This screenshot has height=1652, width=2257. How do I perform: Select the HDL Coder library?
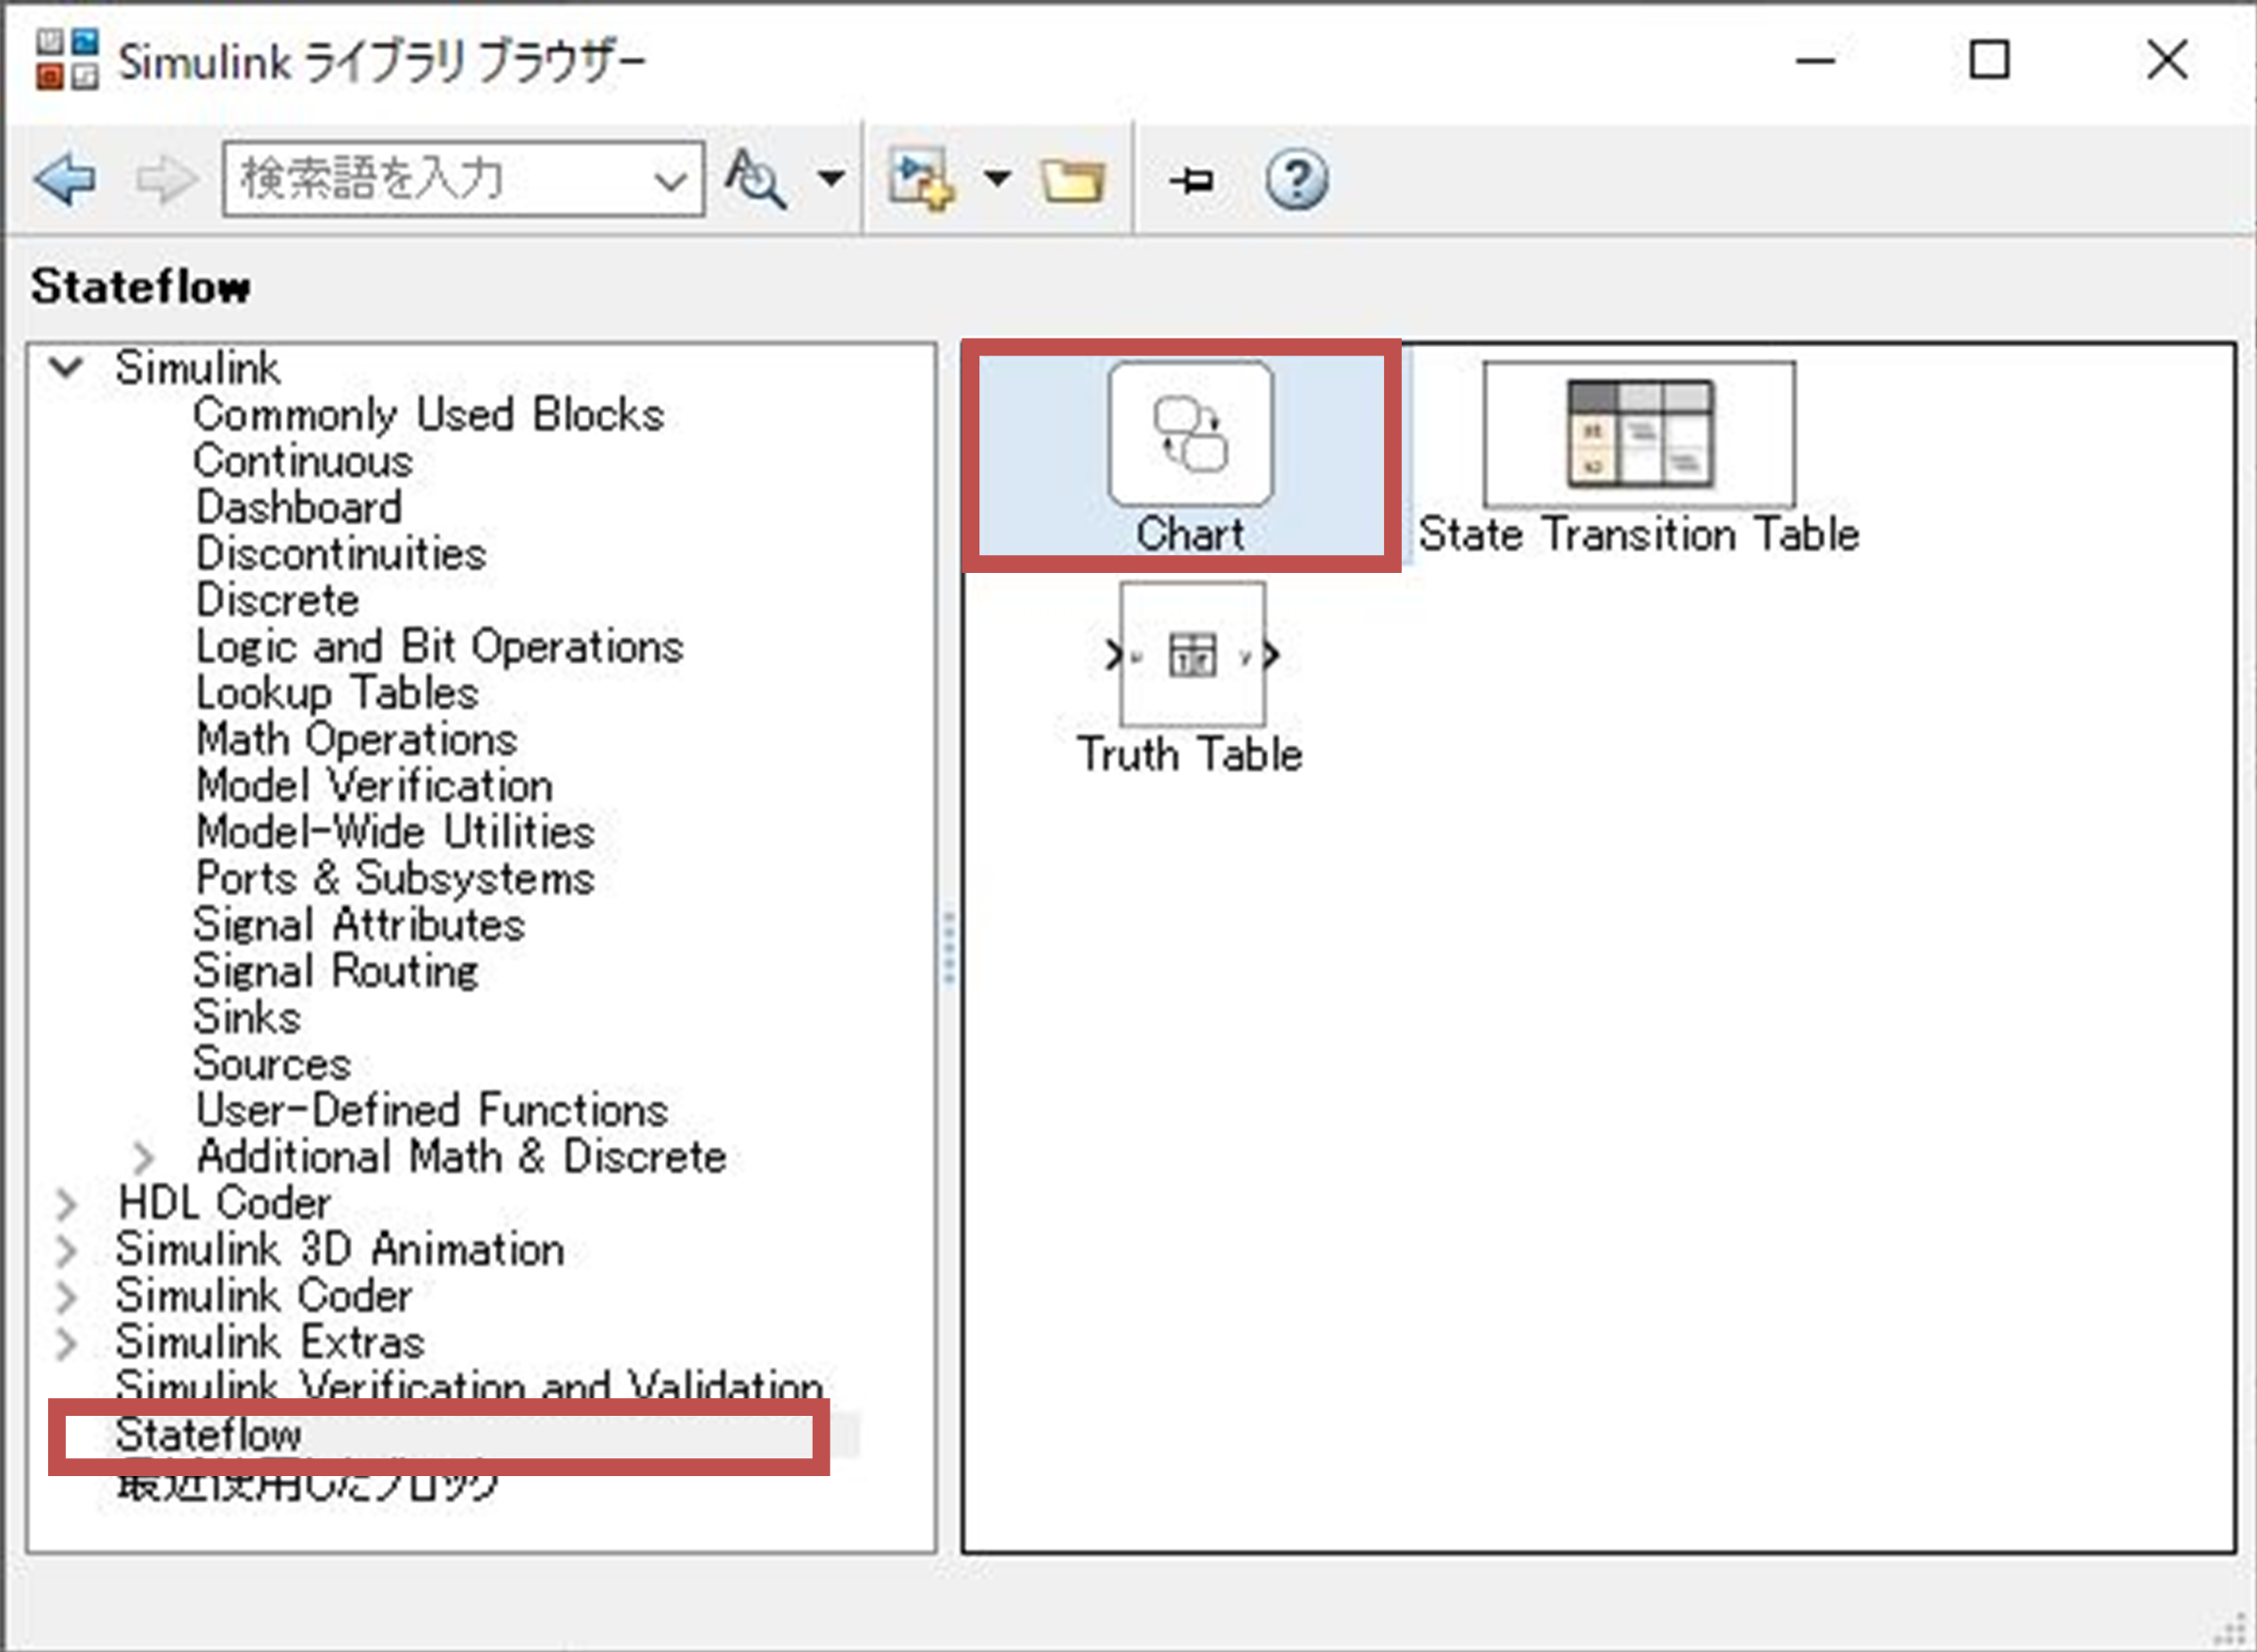(224, 1203)
